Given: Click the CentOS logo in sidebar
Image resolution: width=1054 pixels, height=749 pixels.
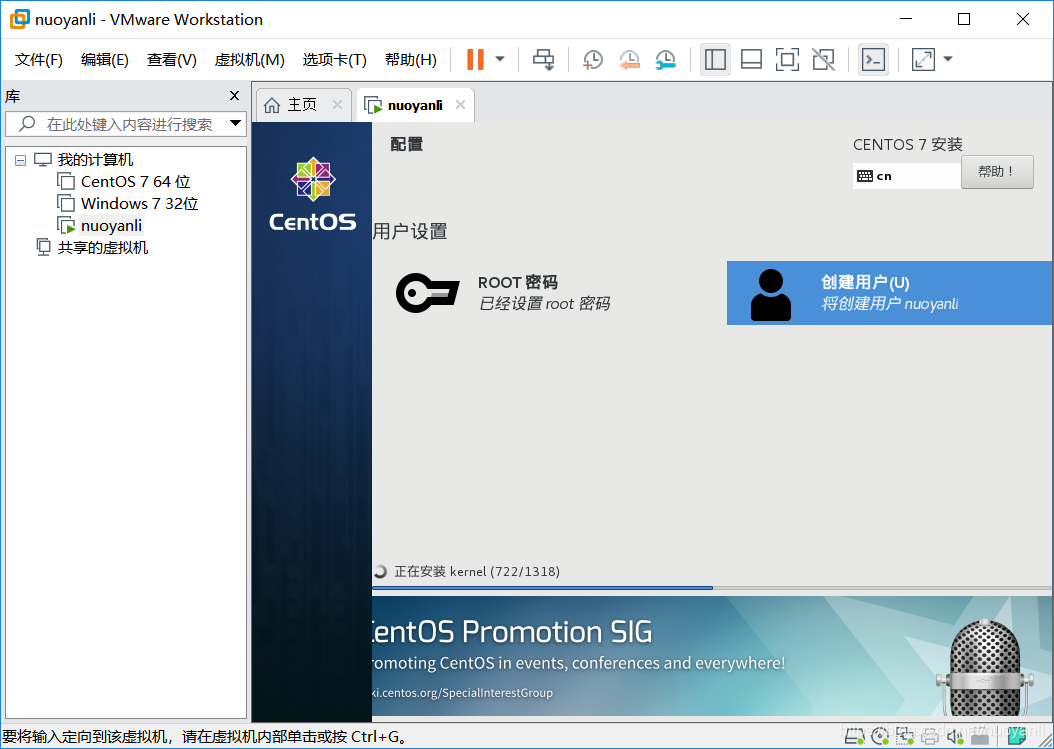Looking at the screenshot, I should [313, 194].
